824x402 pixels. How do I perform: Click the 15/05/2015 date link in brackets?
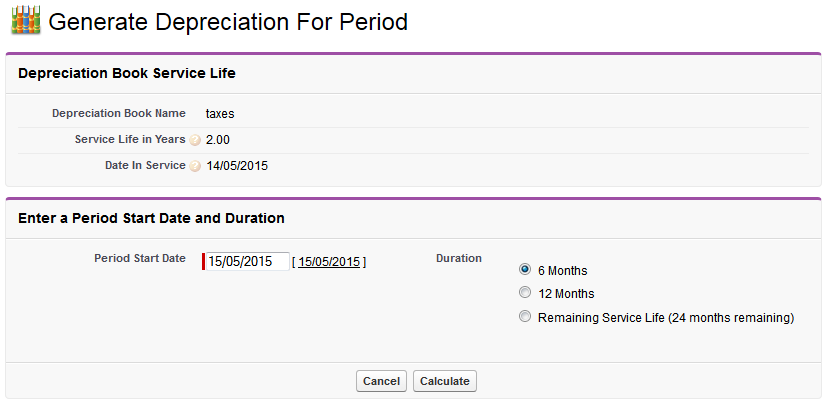[x=329, y=262]
